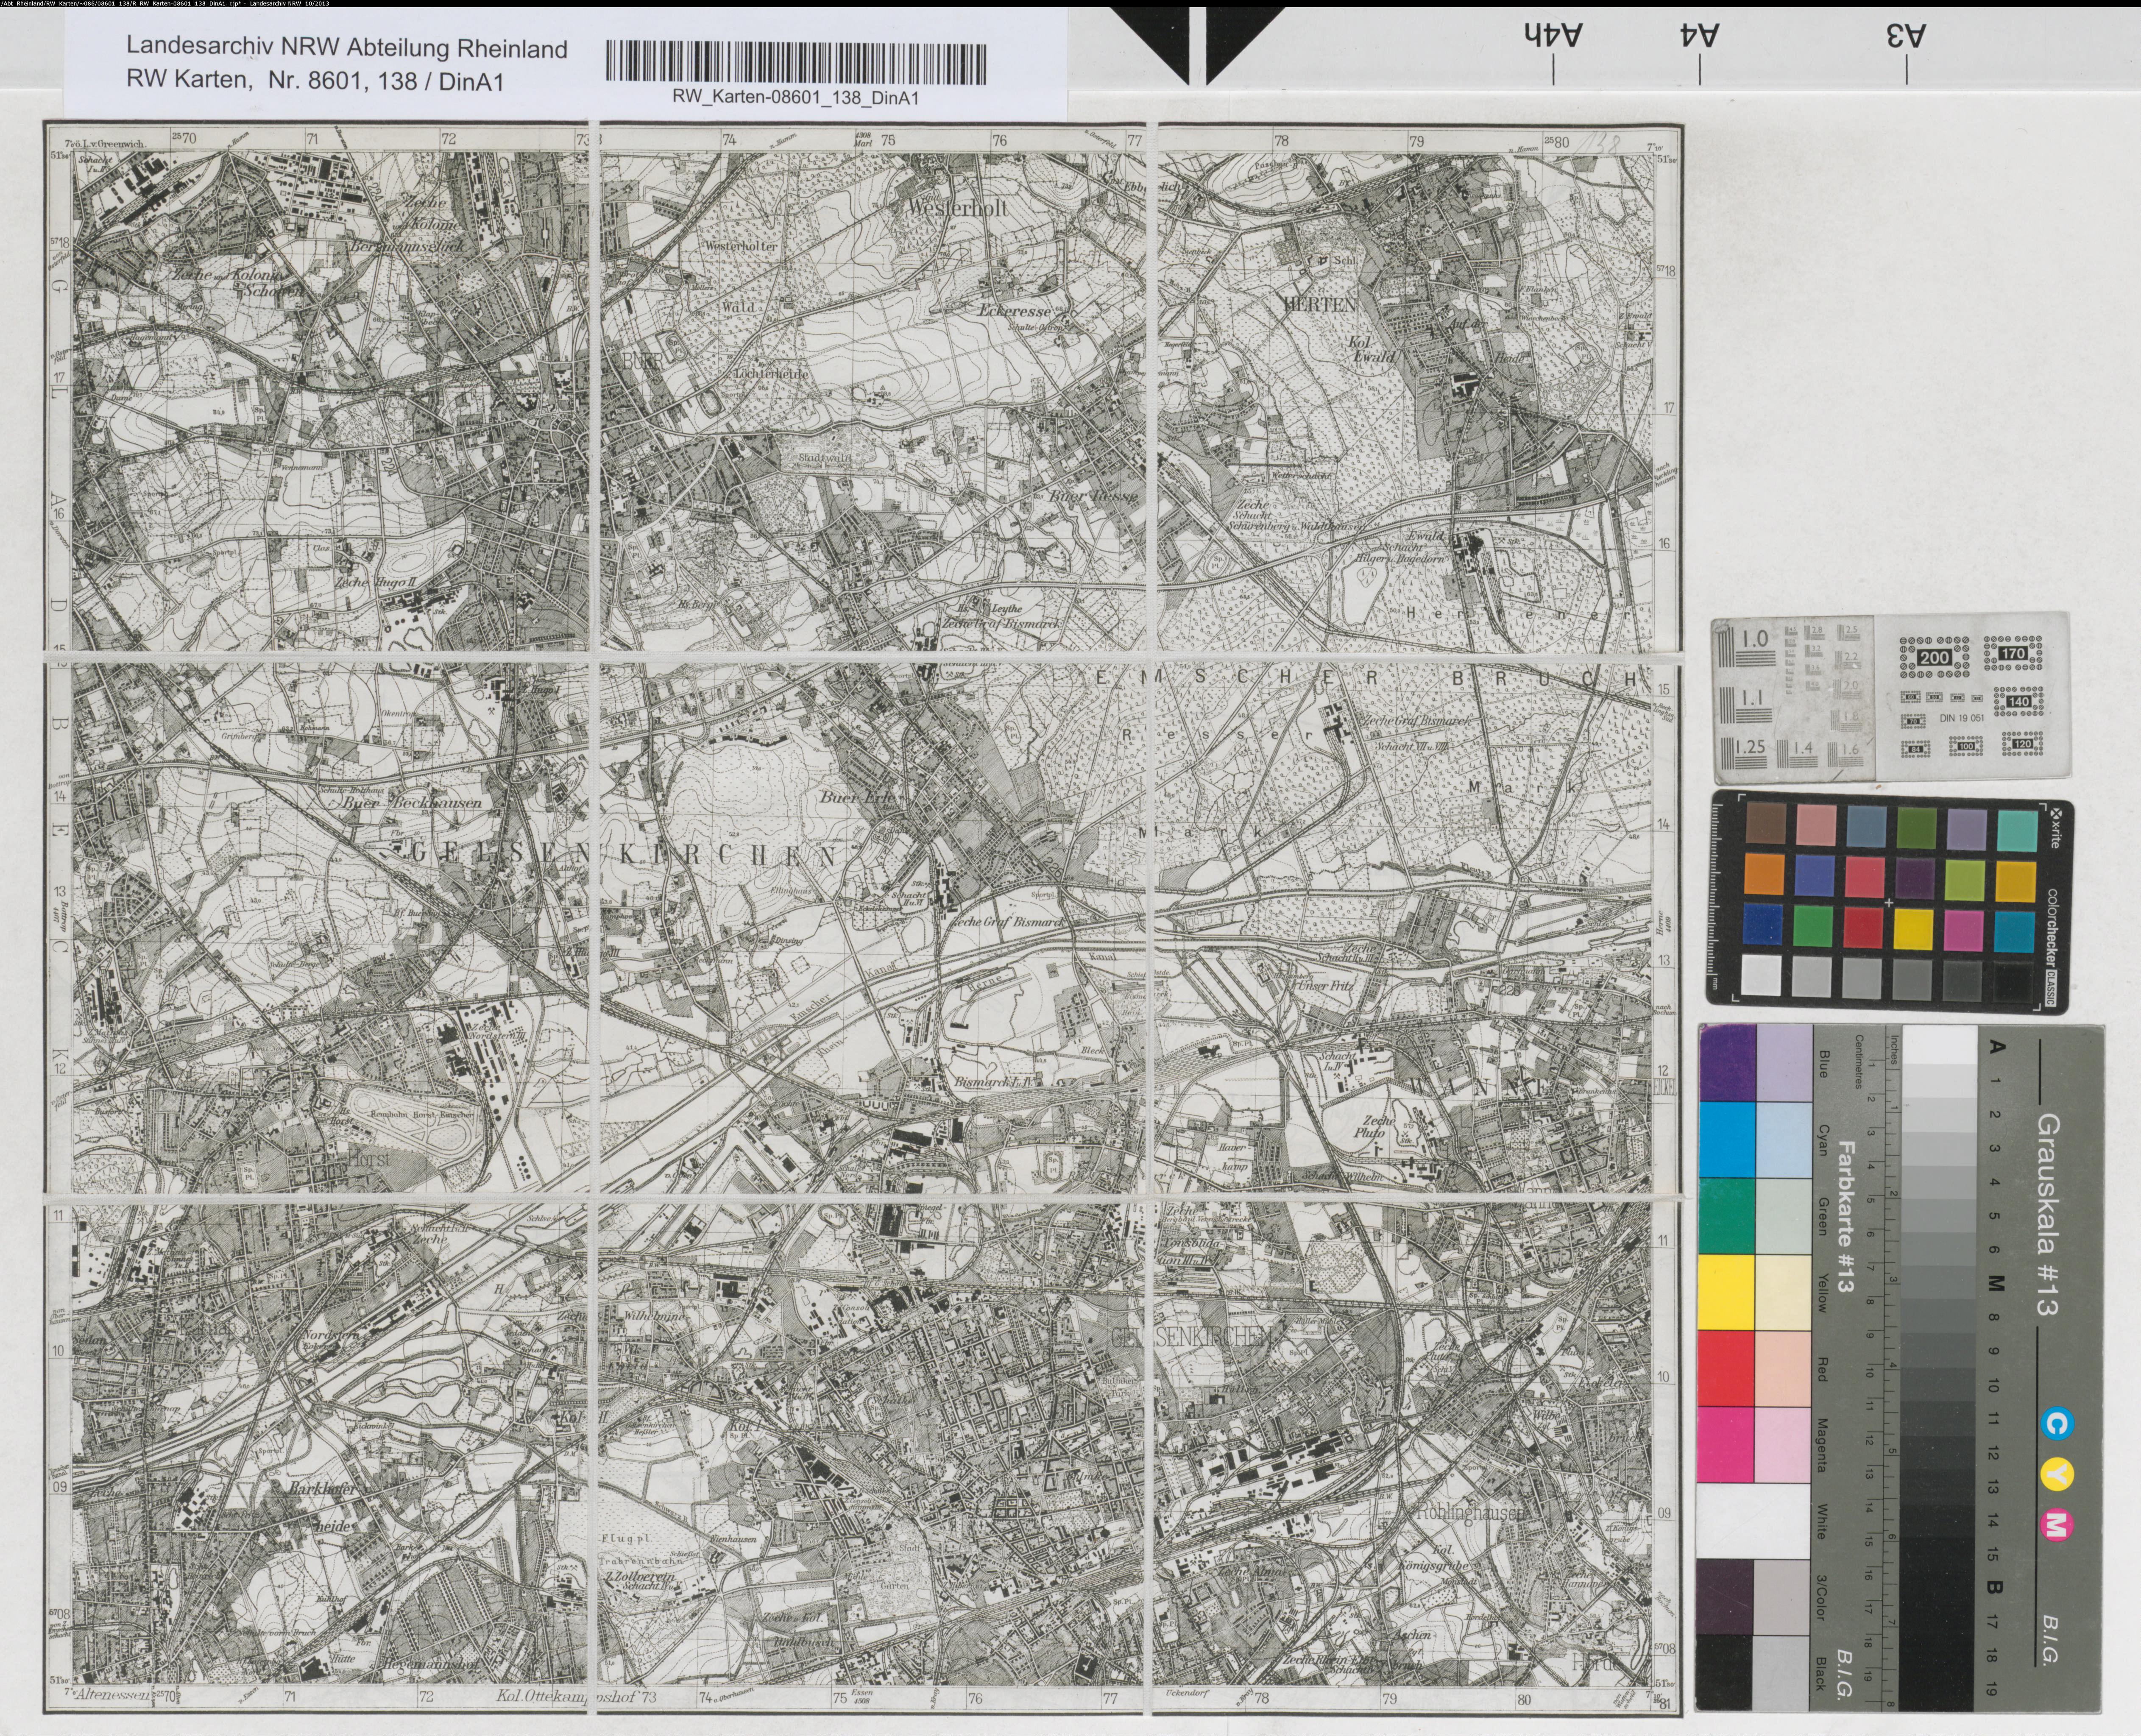Click the HERTEN label on the map

pyautogui.click(x=1320, y=303)
